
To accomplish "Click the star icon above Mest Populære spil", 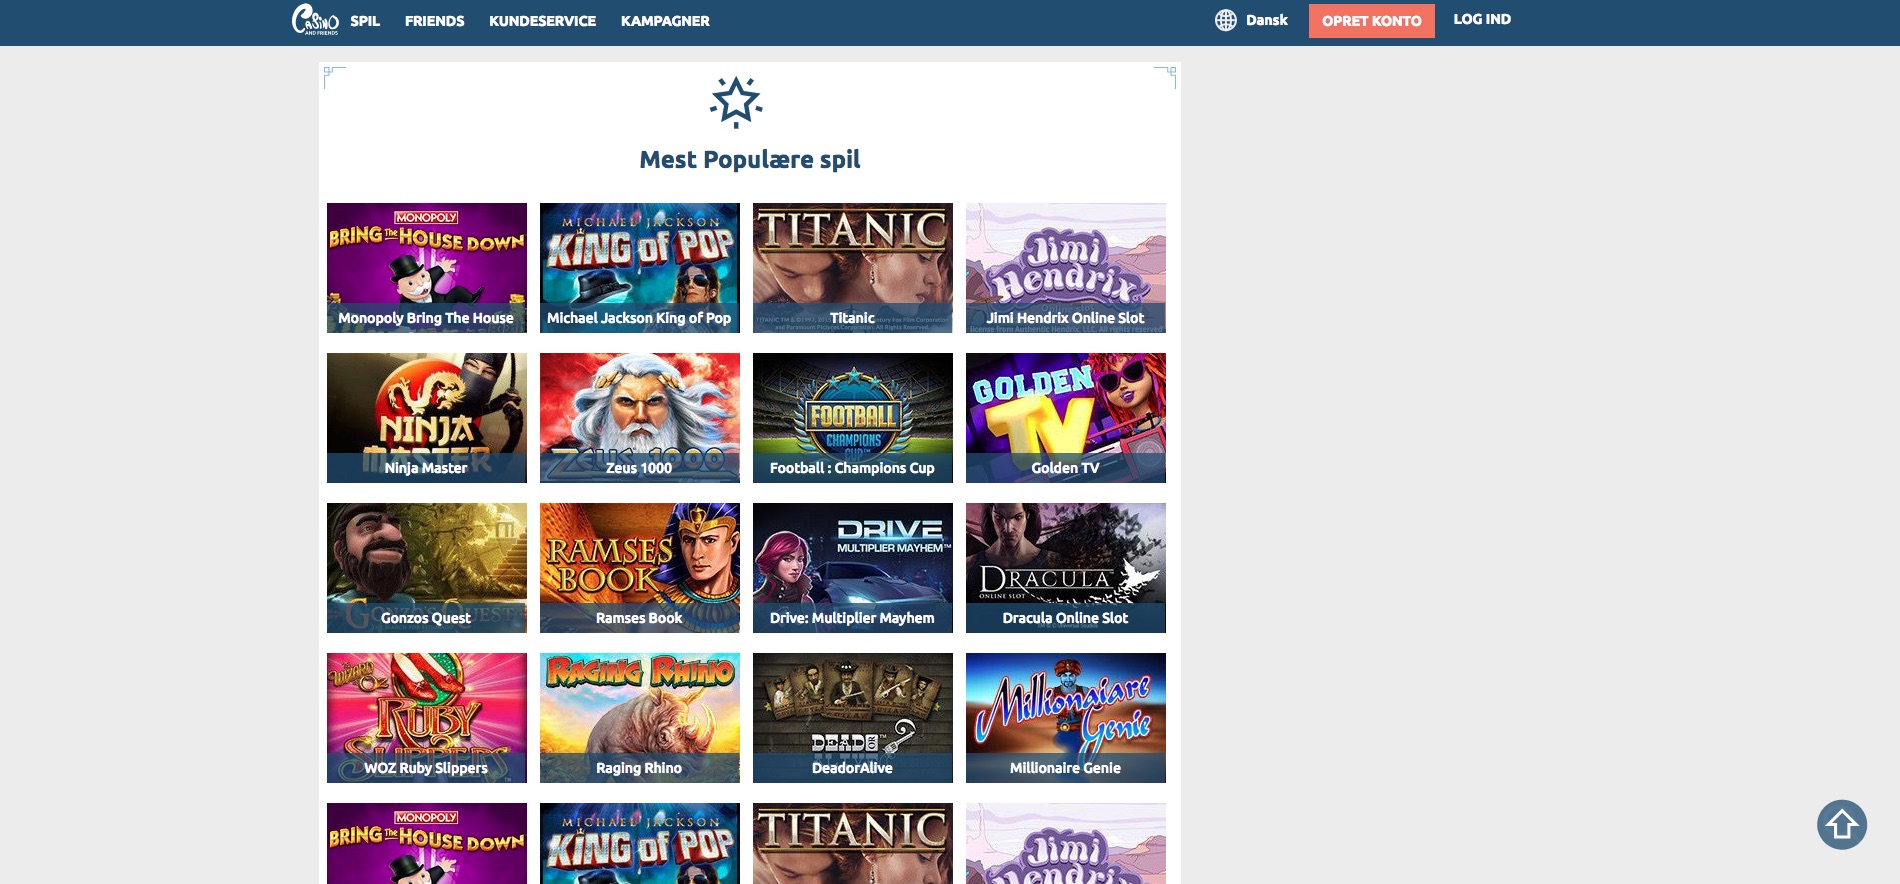I will [x=736, y=102].
